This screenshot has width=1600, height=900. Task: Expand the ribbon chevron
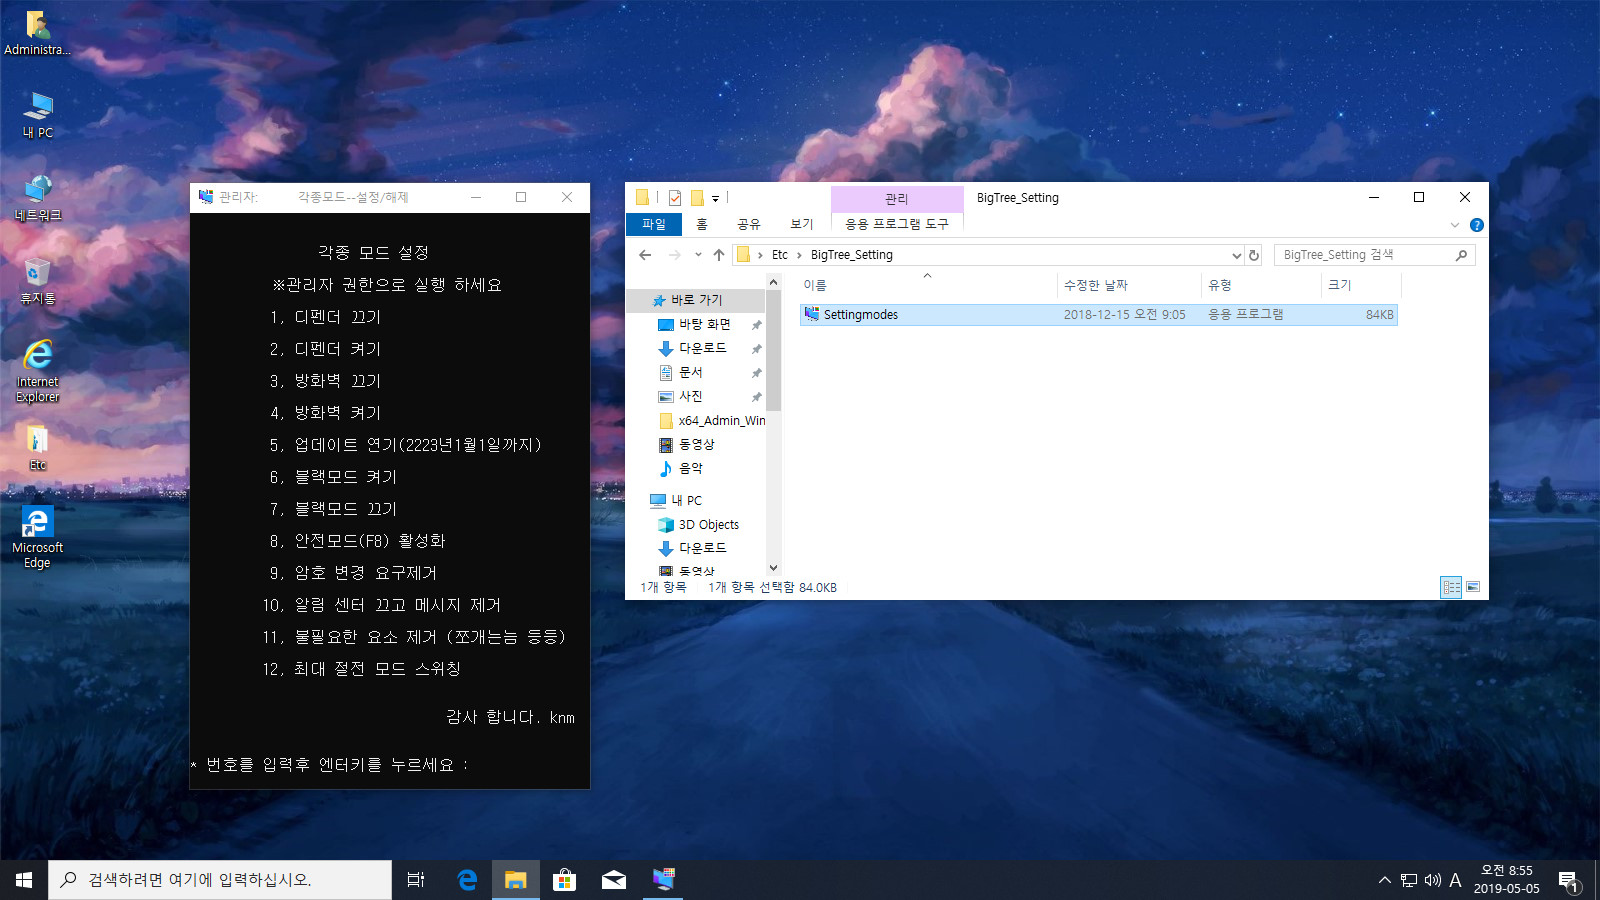point(1455,225)
